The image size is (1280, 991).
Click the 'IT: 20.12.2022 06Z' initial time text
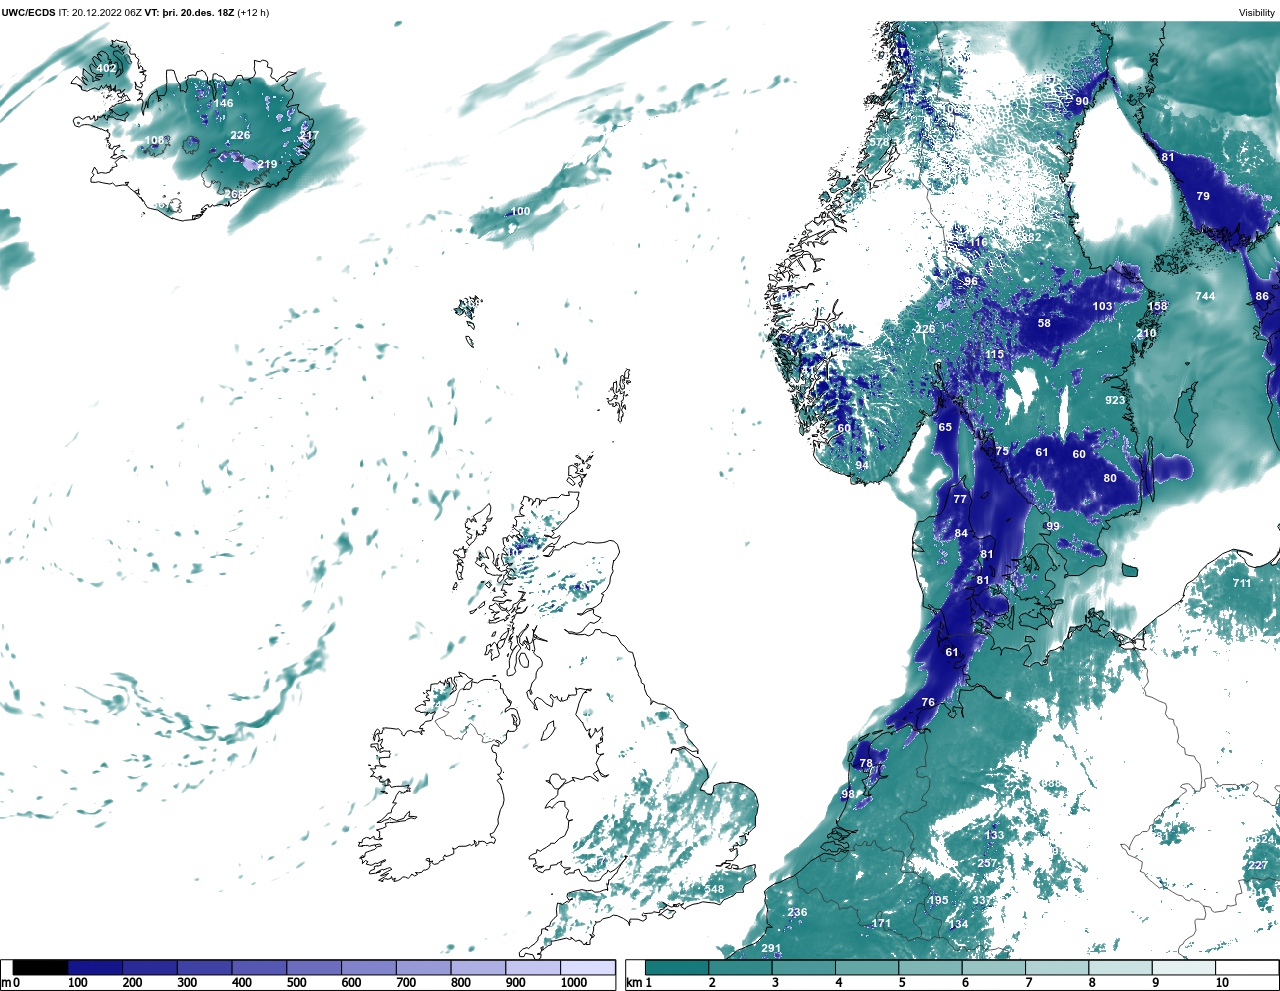[100, 13]
